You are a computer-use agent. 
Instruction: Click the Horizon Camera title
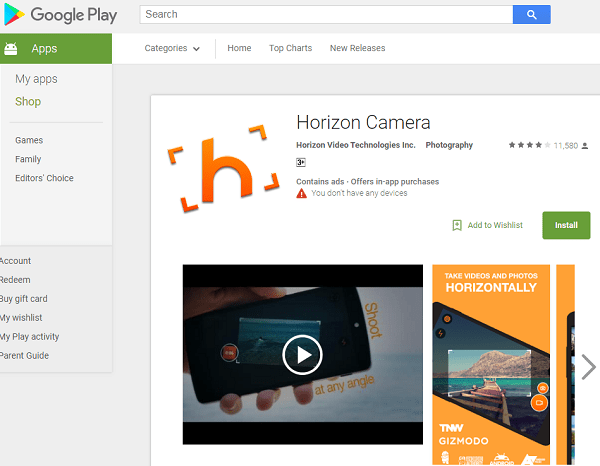click(364, 122)
